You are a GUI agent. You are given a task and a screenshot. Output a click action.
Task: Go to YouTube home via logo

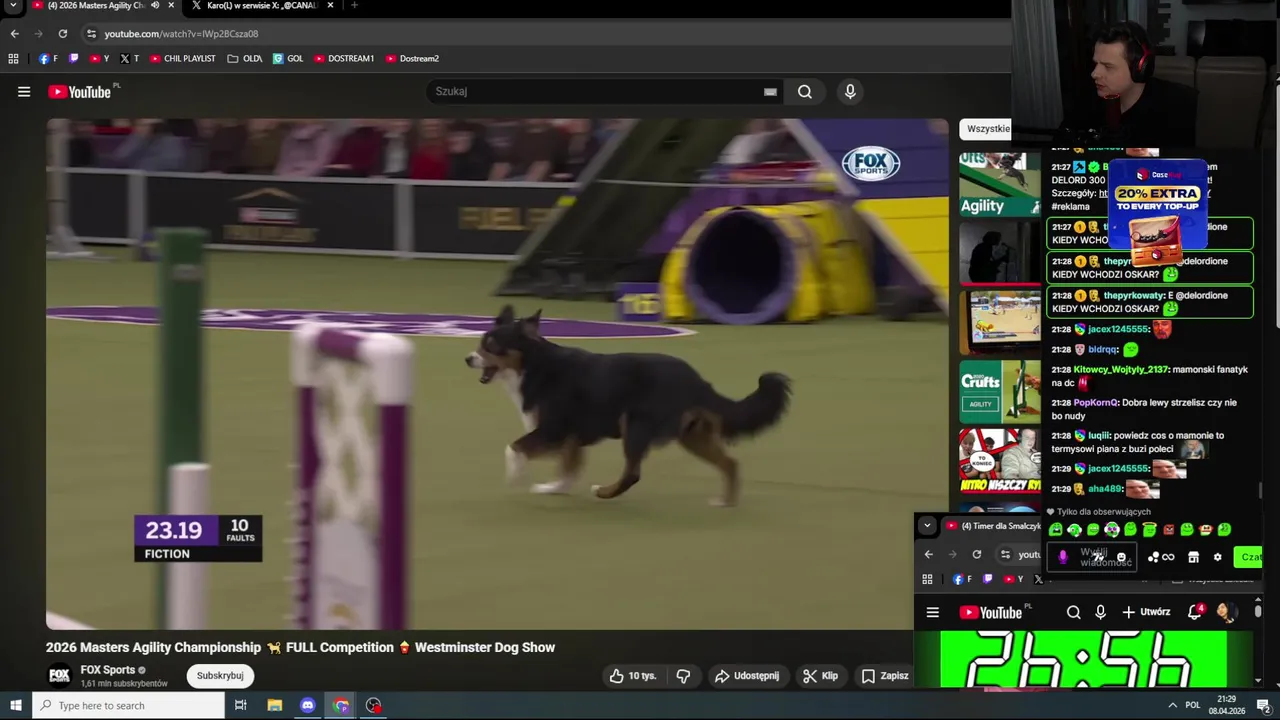pos(80,92)
